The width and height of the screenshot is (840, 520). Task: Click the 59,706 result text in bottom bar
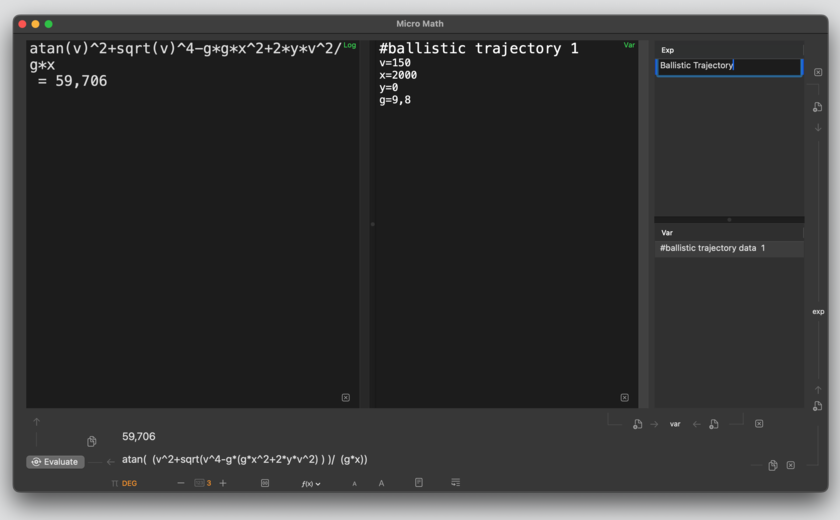coord(139,436)
